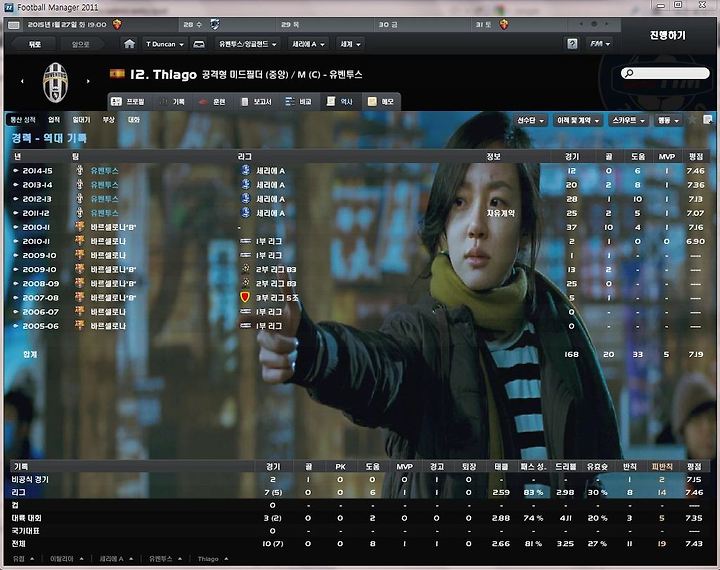
Task: Click the 뒤로 back button
Action: (x=35, y=44)
